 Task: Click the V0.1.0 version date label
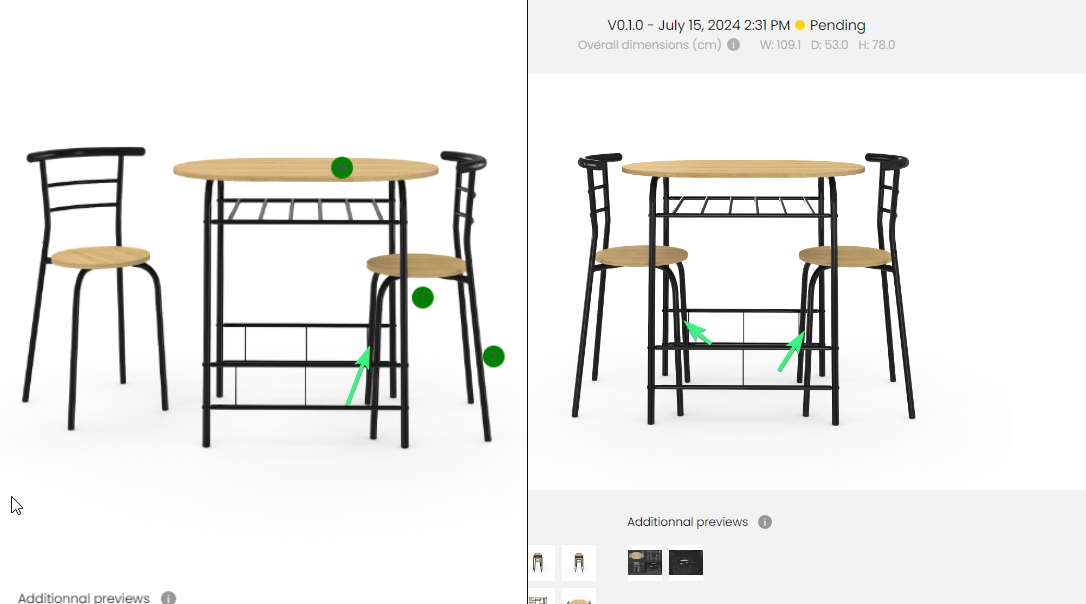pos(698,26)
